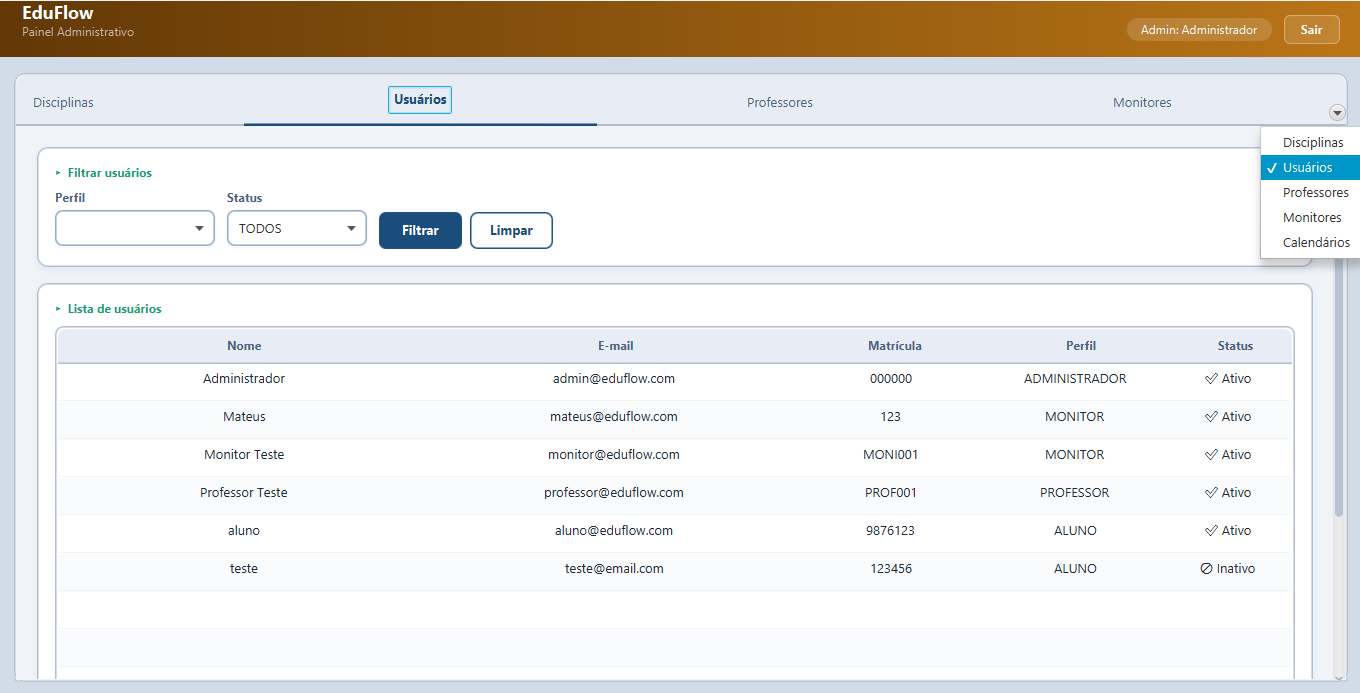
Task: Open the Status dropdown showing TODOS
Action: [297, 228]
